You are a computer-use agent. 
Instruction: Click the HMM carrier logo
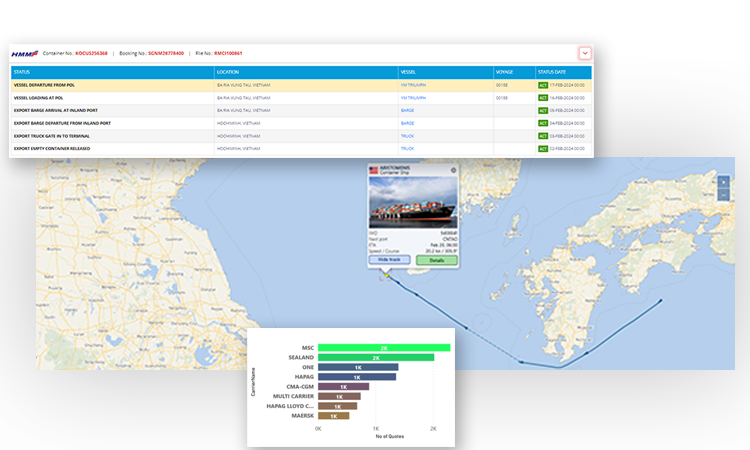24,54
